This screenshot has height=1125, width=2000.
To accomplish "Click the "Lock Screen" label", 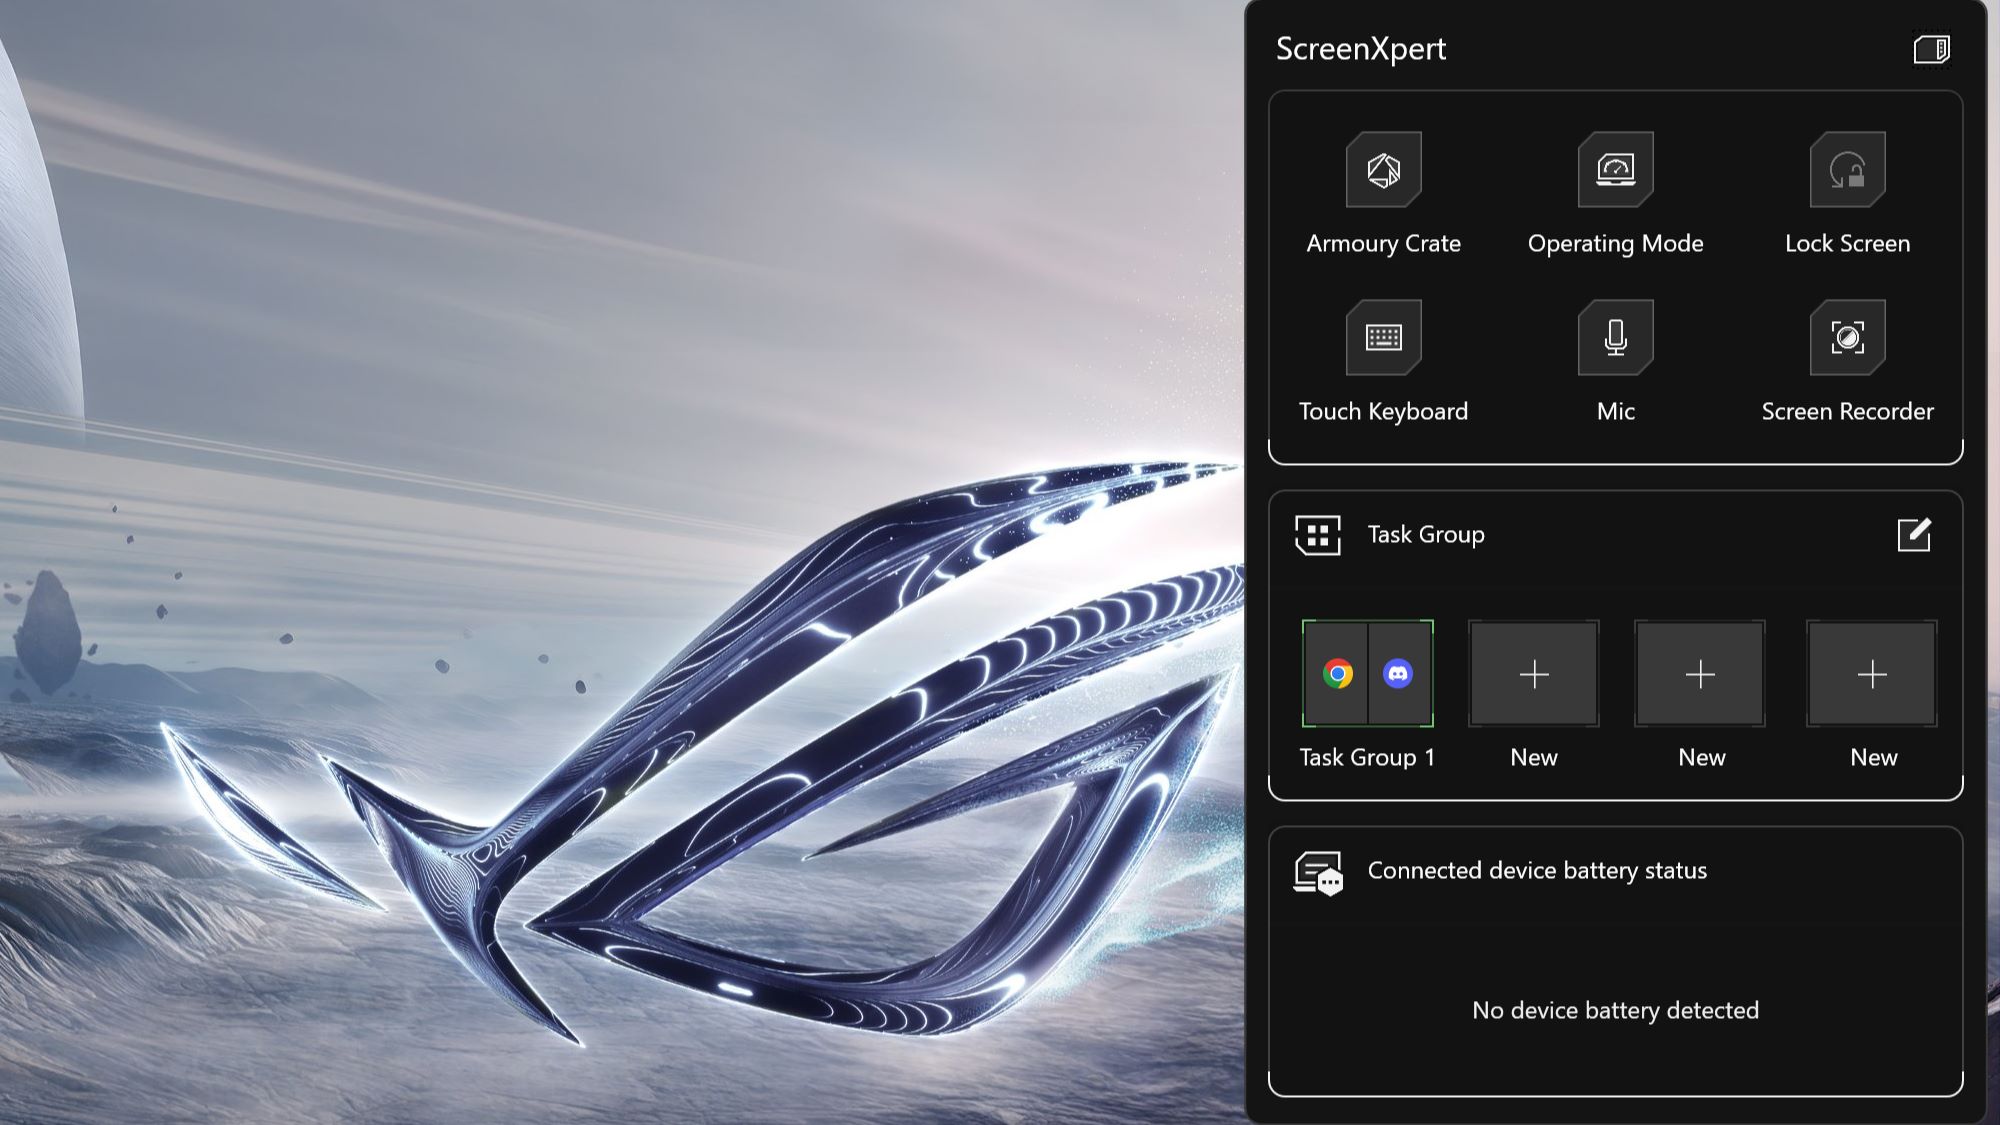I will point(1847,244).
